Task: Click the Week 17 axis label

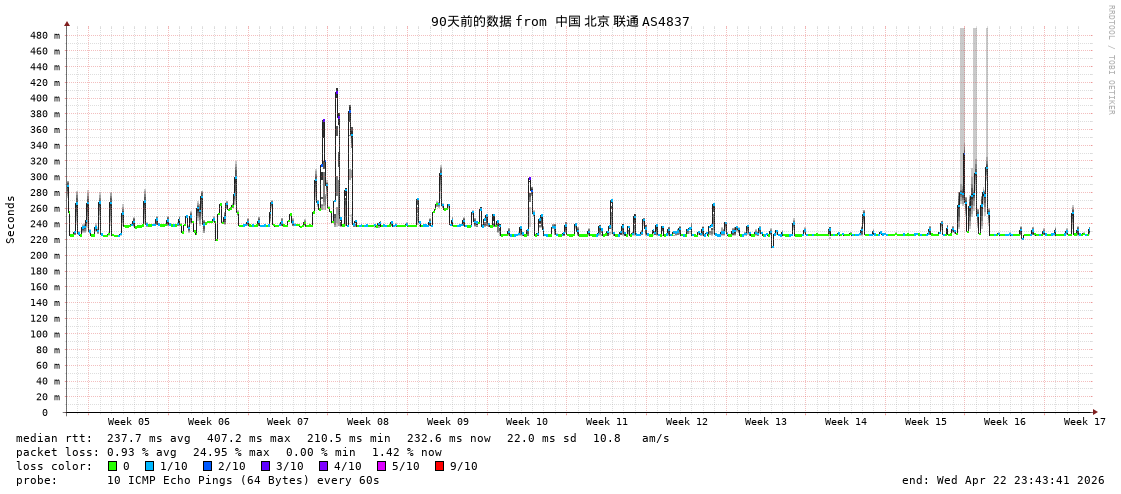Action: click(x=1084, y=422)
